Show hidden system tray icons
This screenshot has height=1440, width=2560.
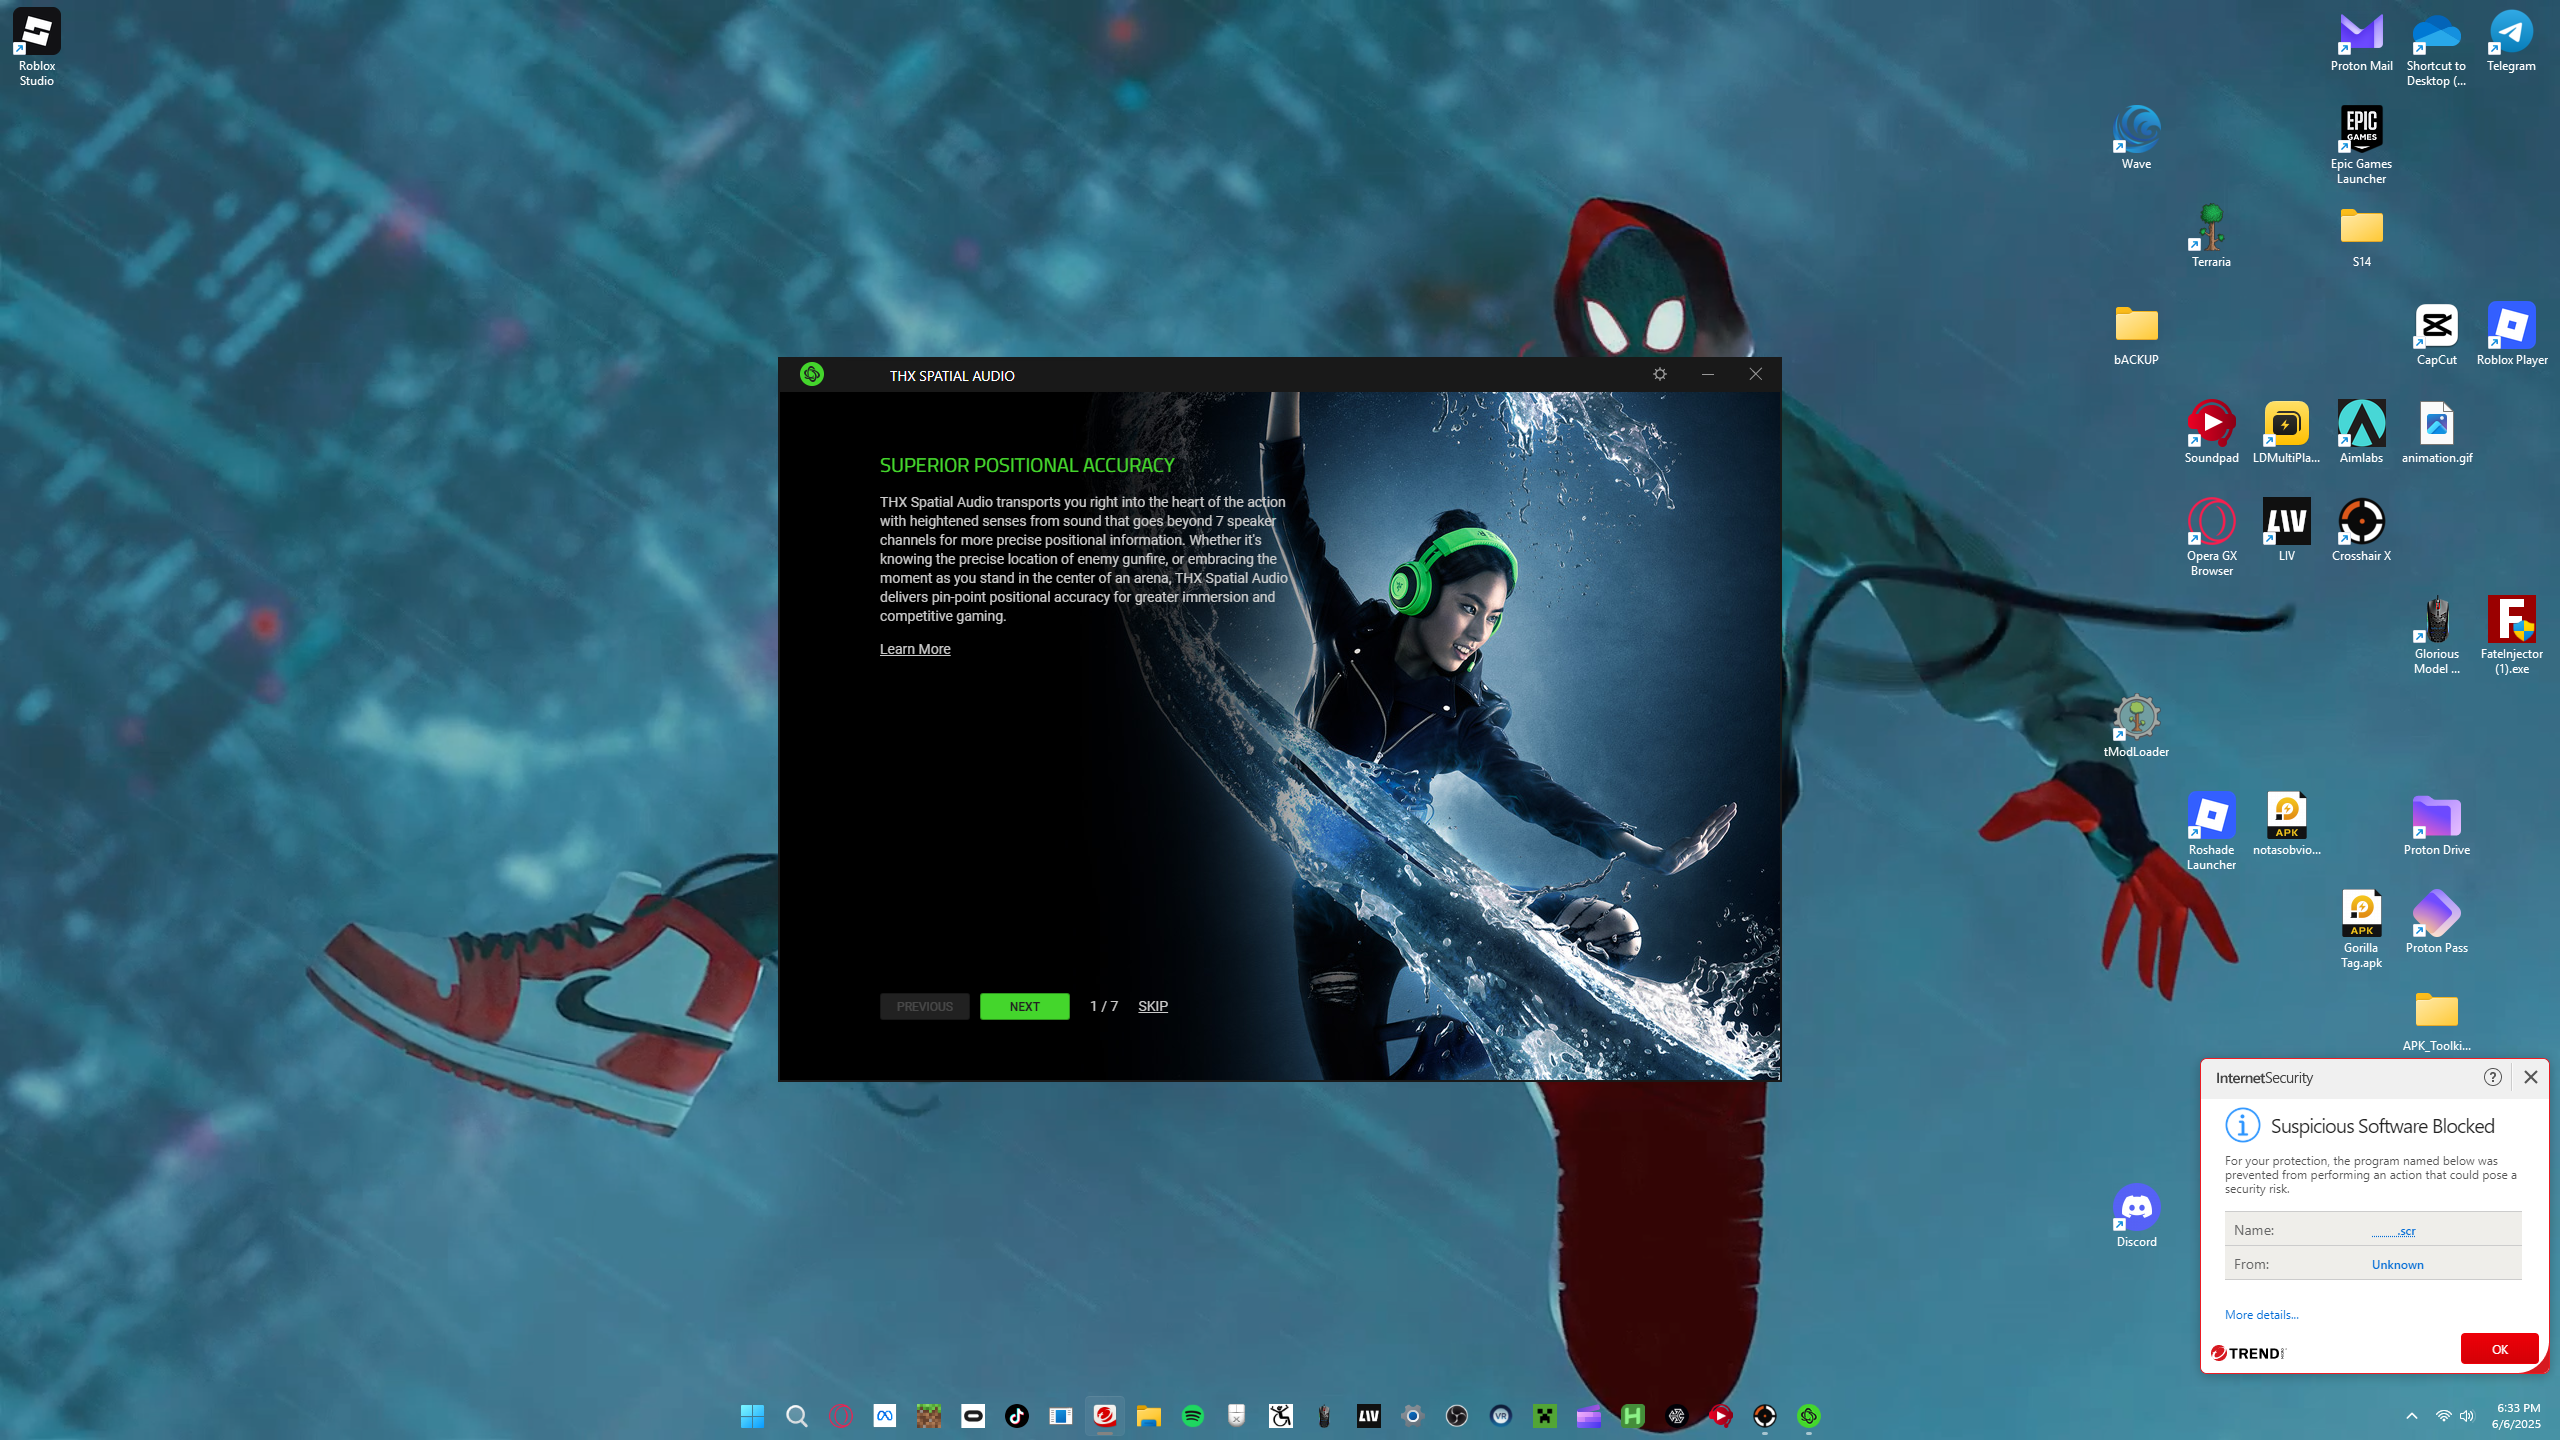(2412, 1416)
